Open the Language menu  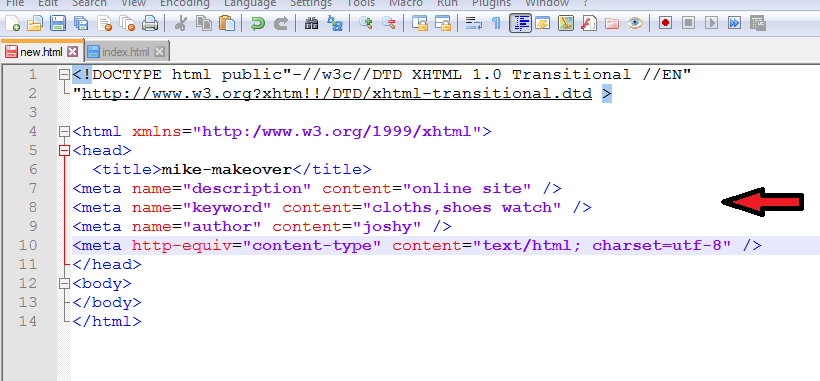tap(250, 3)
